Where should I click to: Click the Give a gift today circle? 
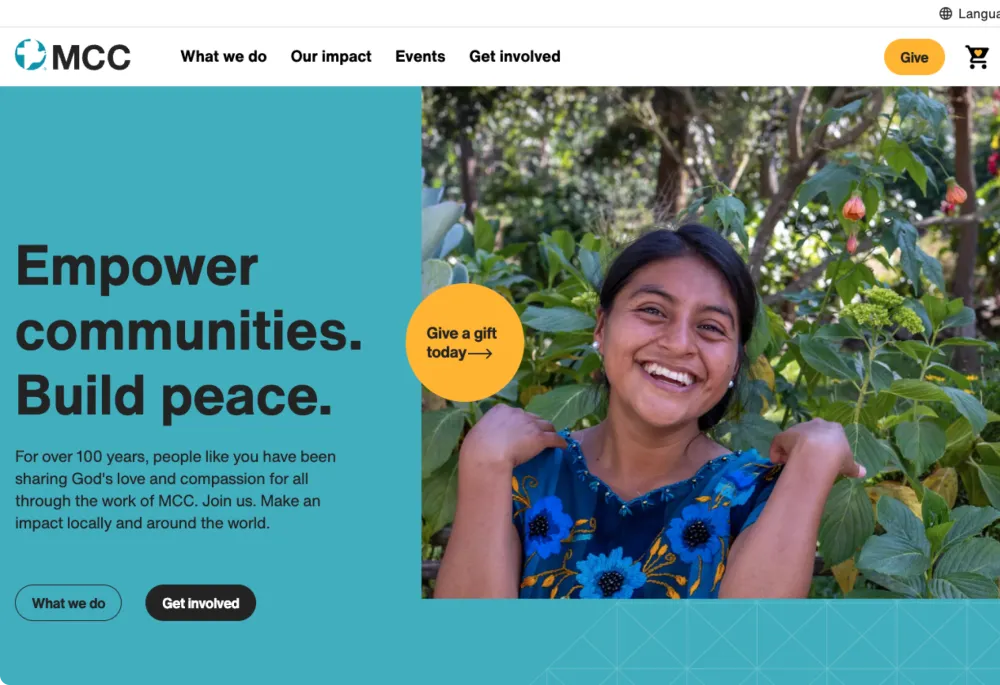[465, 342]
